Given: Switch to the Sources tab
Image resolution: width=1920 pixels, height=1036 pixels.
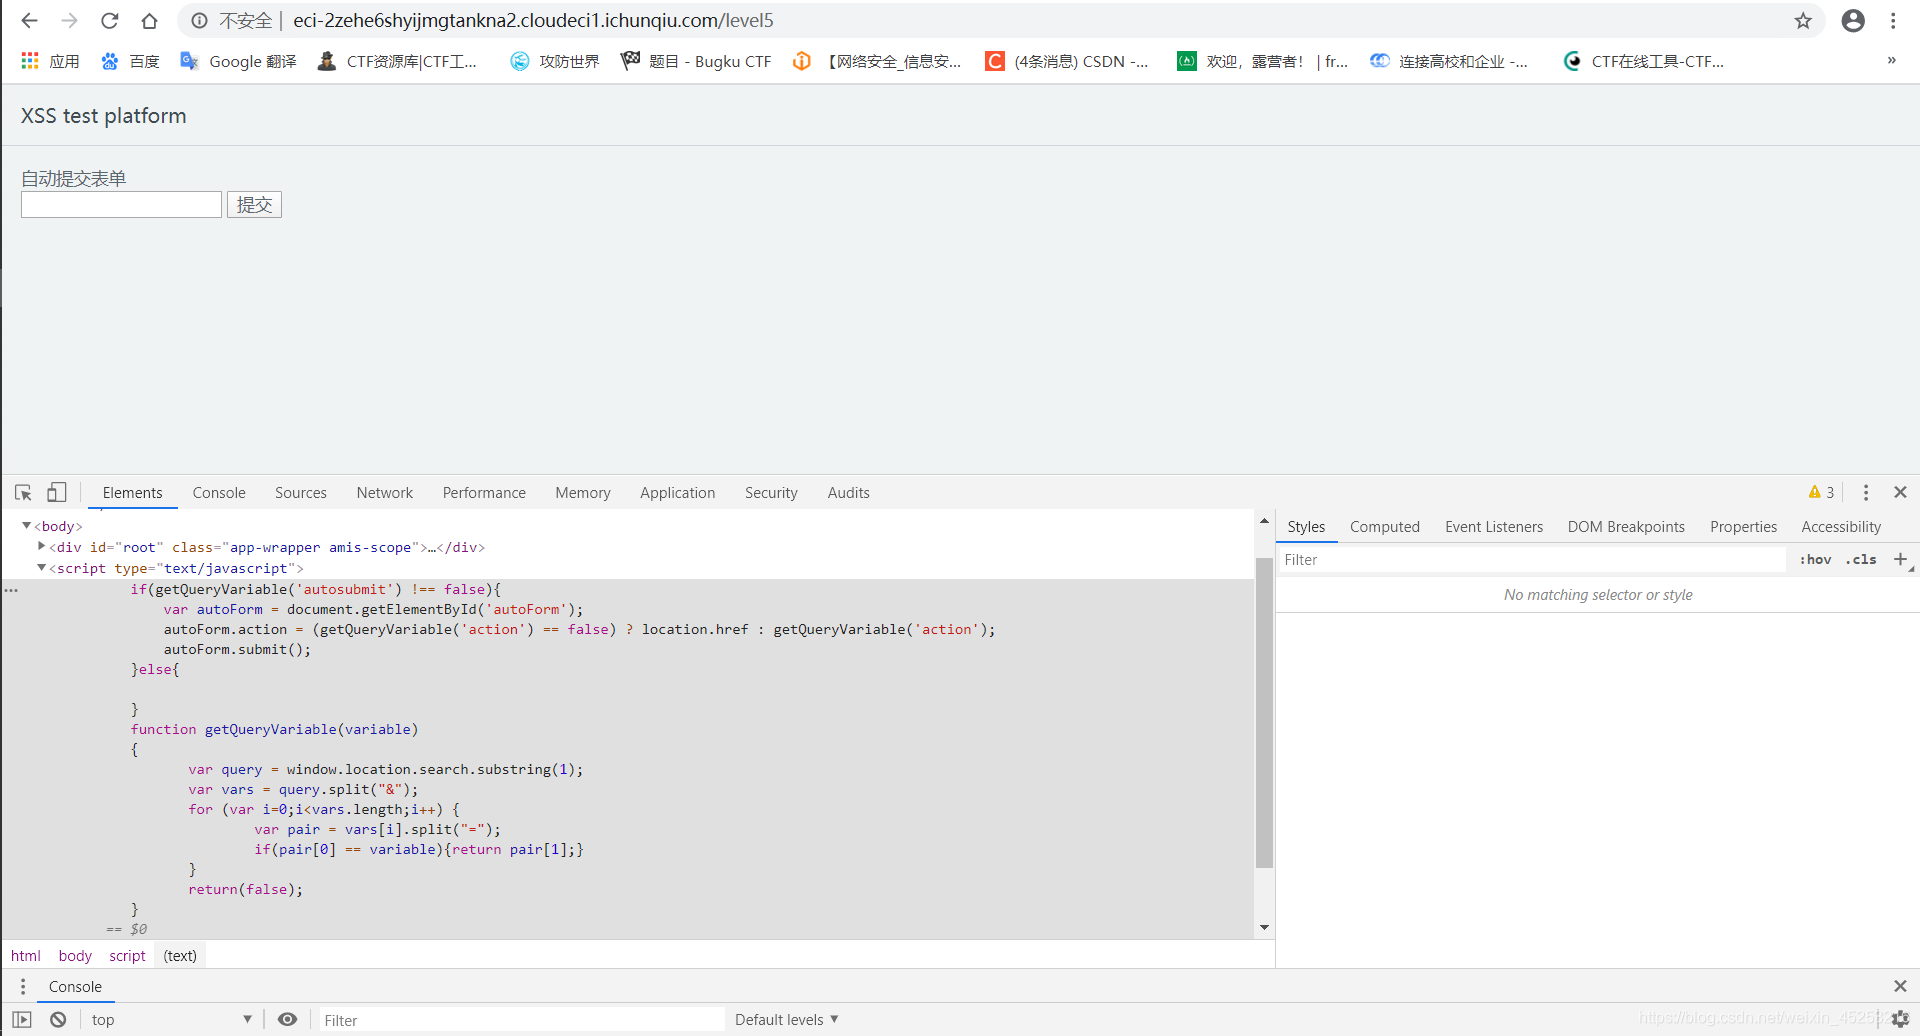Looking at the screenshot, I should pyautogui.click(x=301, y=493).
